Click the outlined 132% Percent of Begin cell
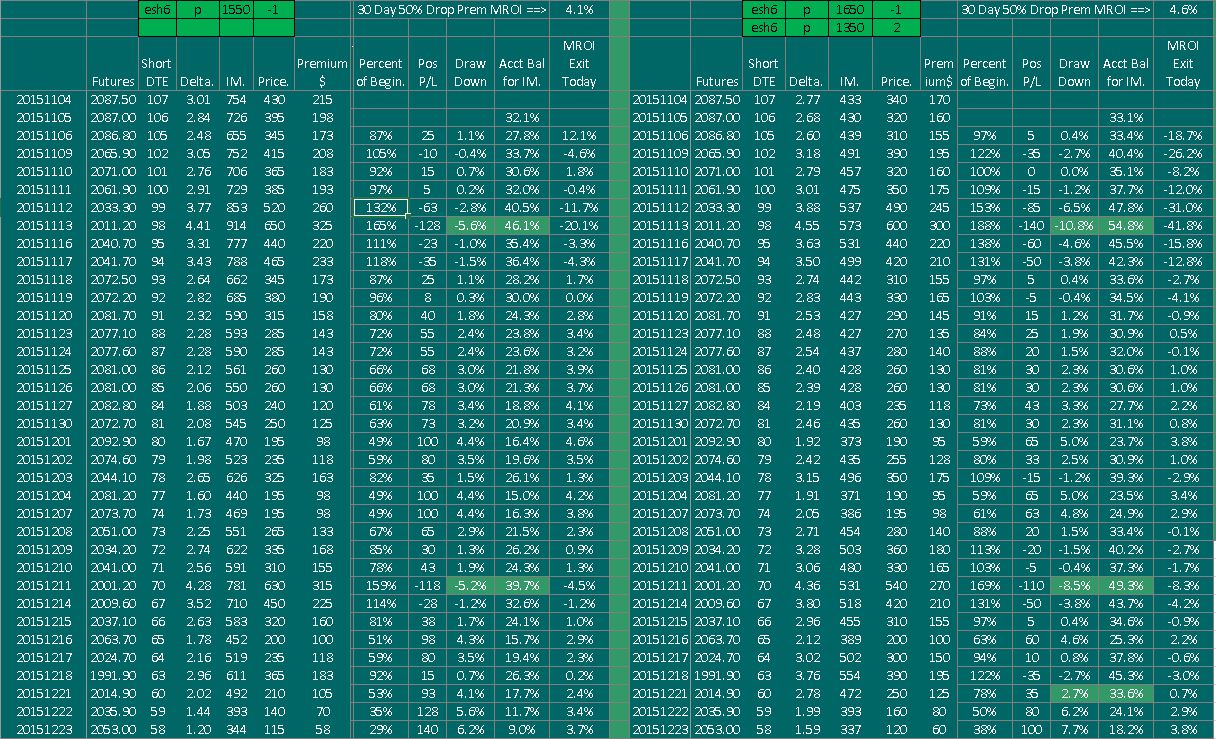 [x=380, y=208]
